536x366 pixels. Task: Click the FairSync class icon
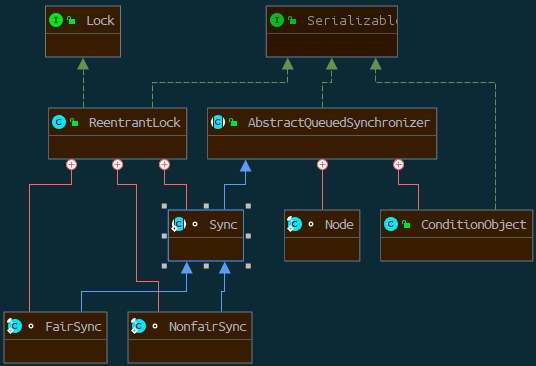coord(14,326)
